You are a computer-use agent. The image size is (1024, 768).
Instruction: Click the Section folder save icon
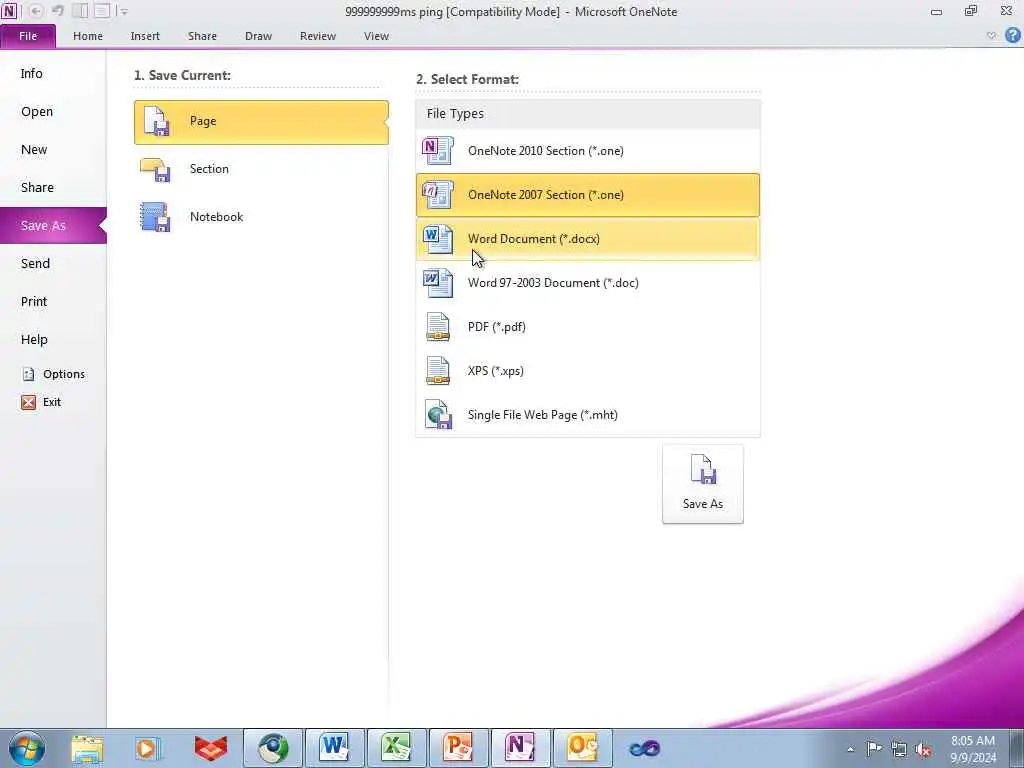(x=155, y=170)
